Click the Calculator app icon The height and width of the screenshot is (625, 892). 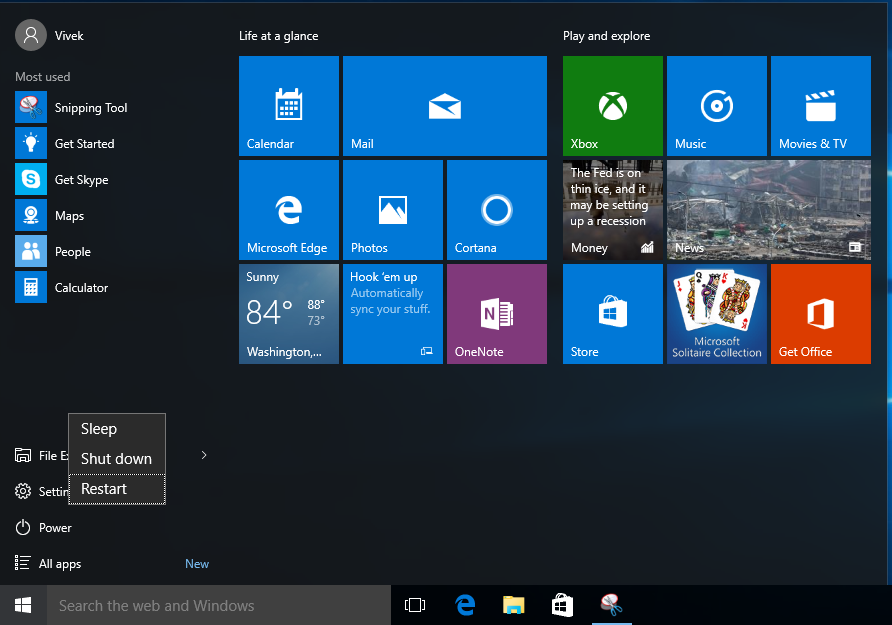pos(31,287)
